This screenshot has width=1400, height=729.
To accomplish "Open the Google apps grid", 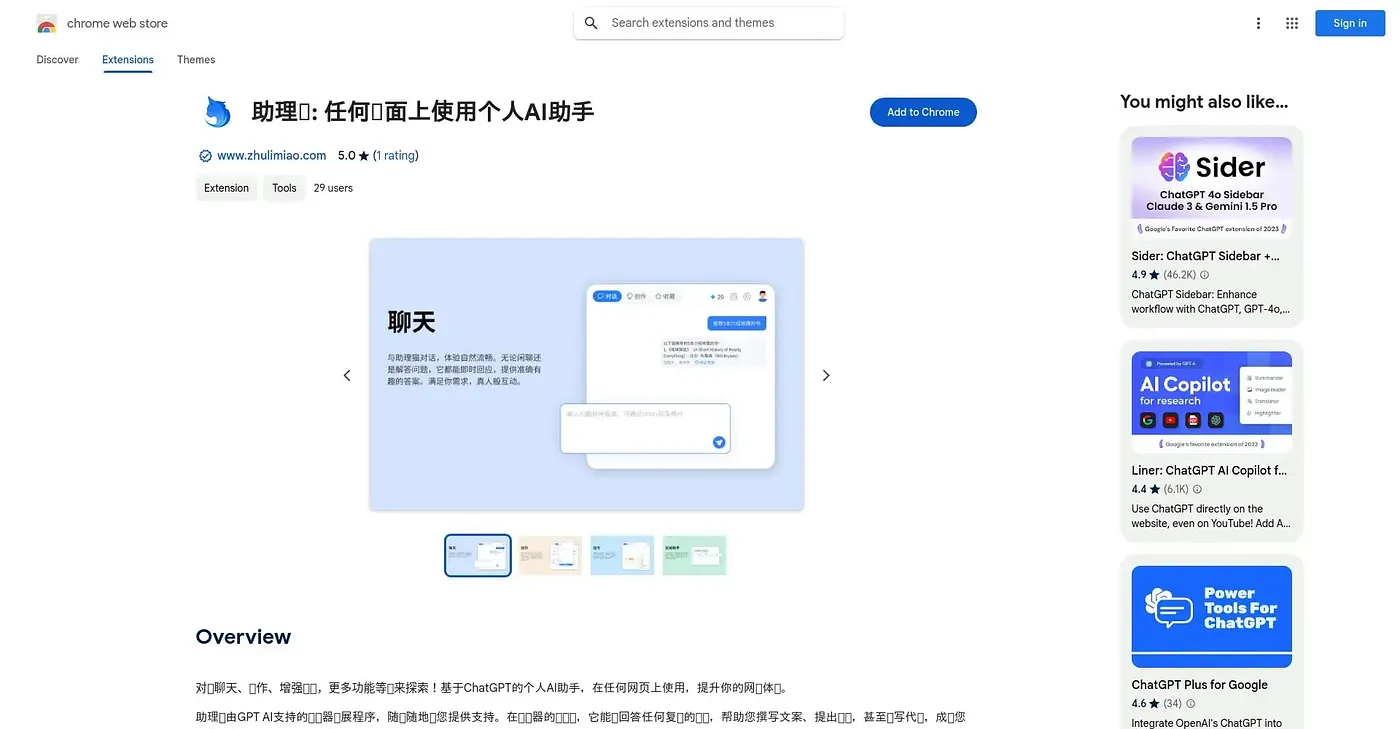I will [x=1292, y=23].
